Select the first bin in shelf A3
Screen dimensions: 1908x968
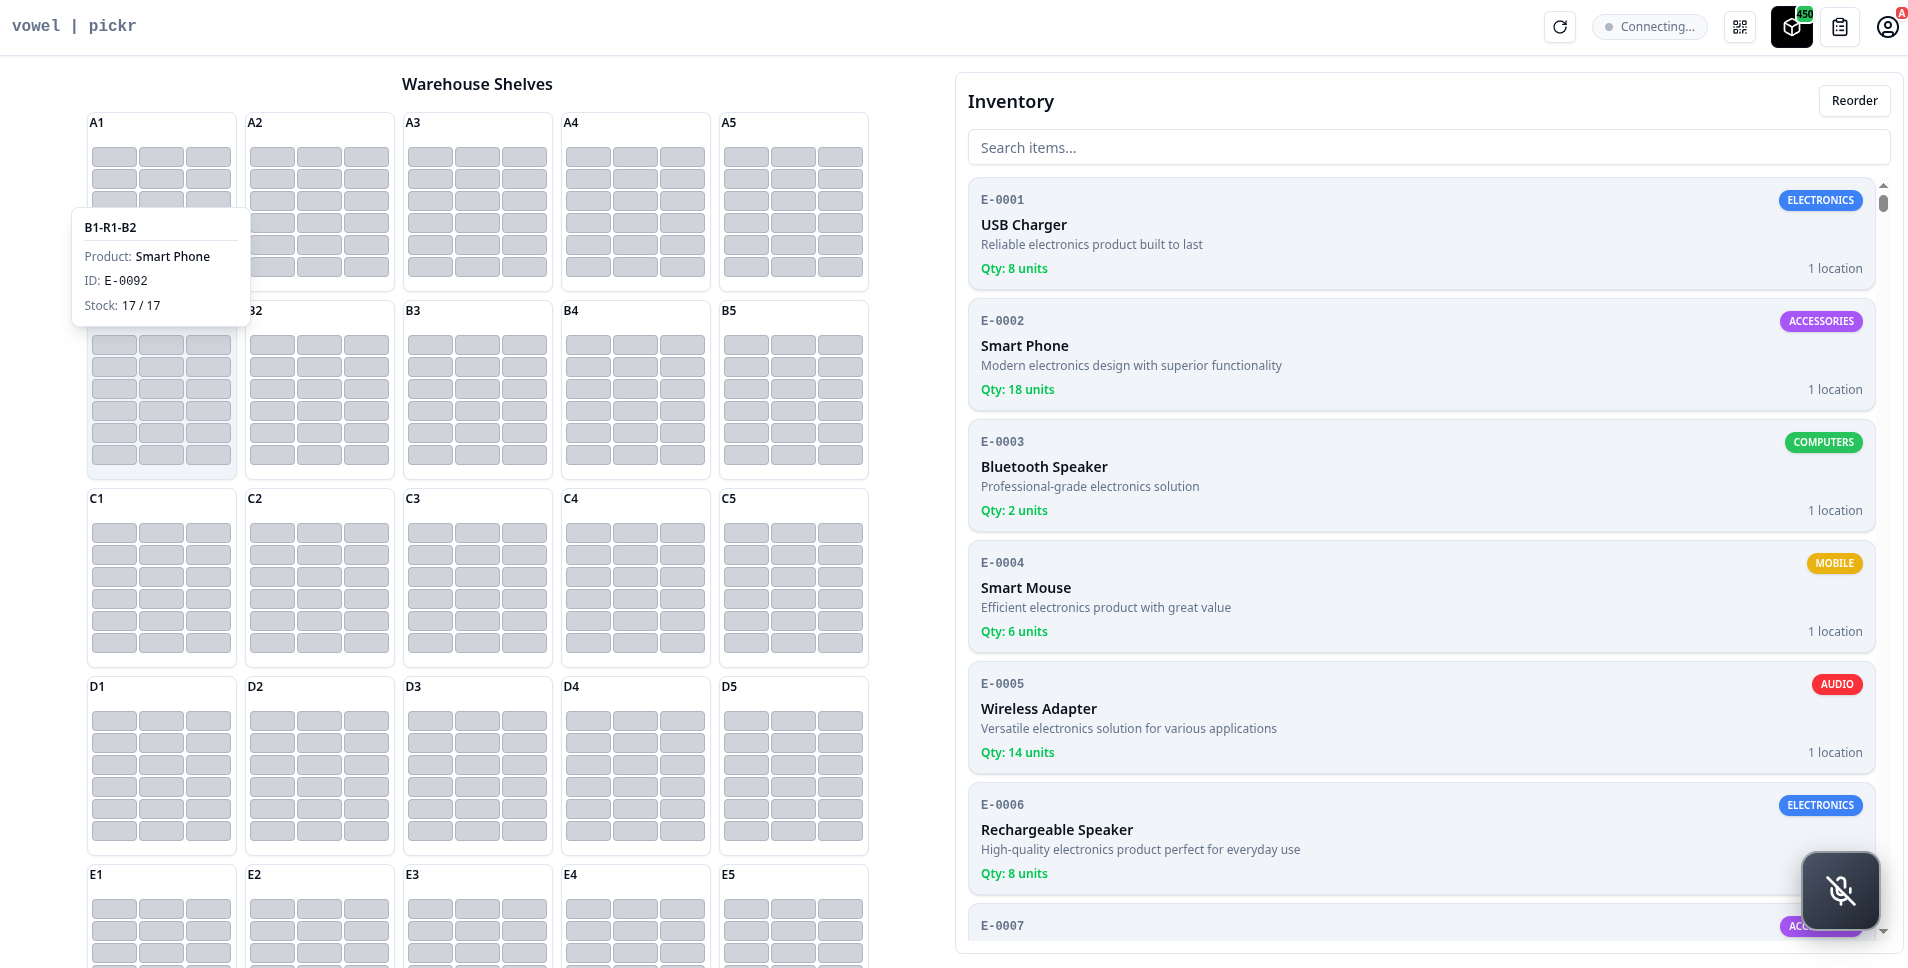430,157
